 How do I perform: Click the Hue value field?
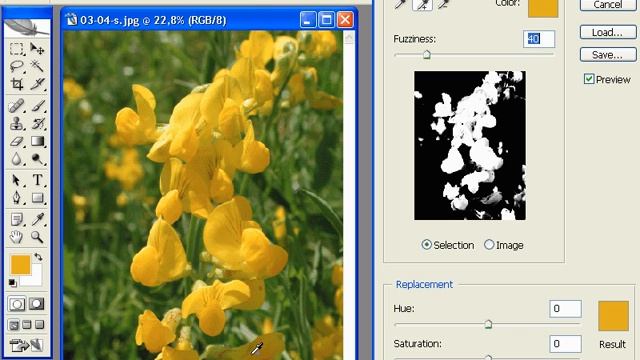[x=565, y=309]
